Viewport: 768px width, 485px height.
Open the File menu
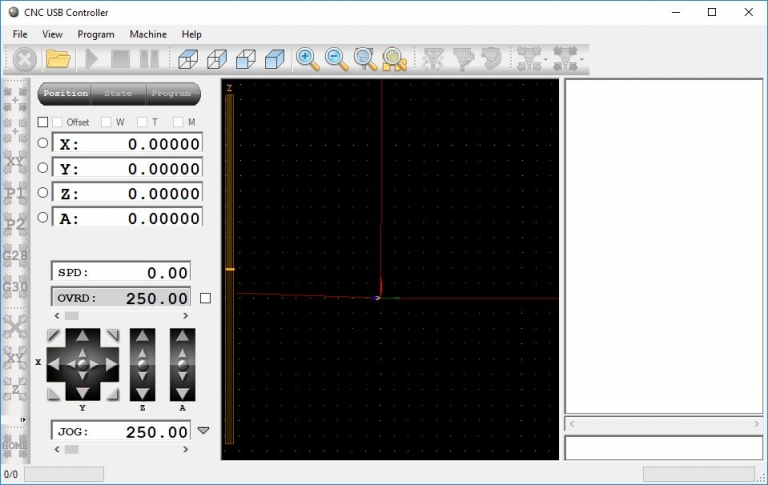pos(20,34)
